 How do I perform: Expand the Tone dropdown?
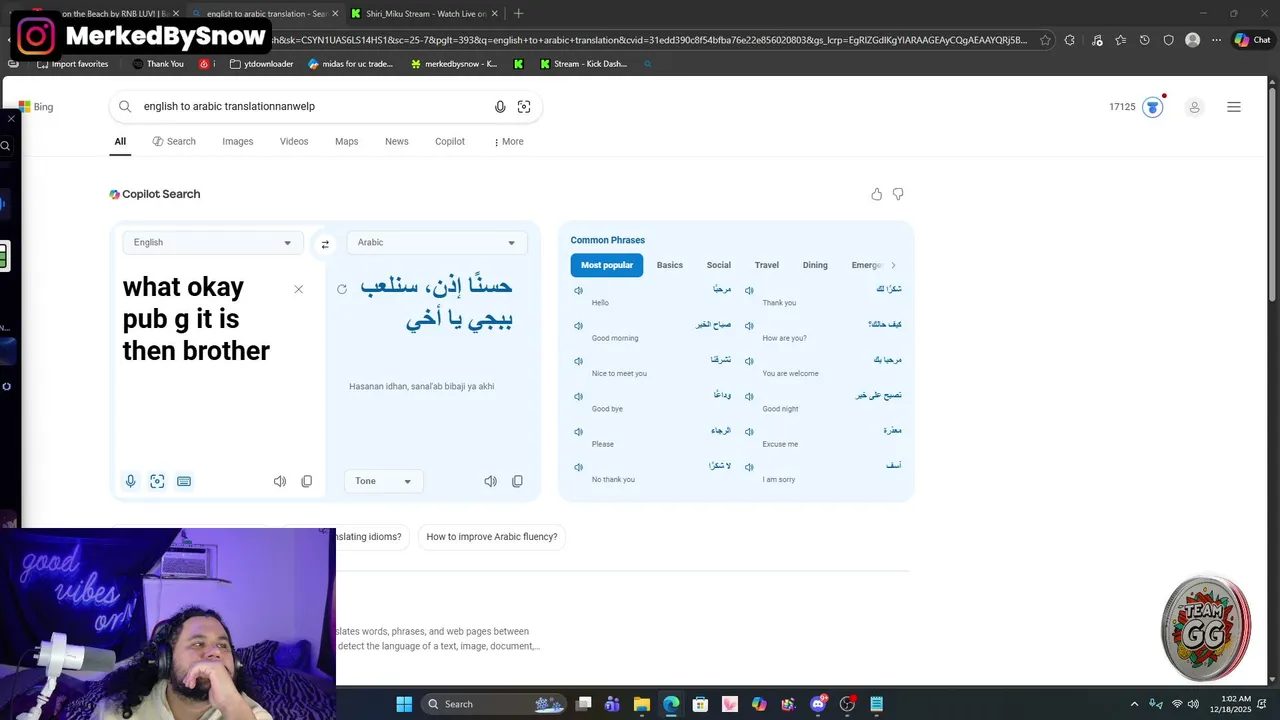383,481
